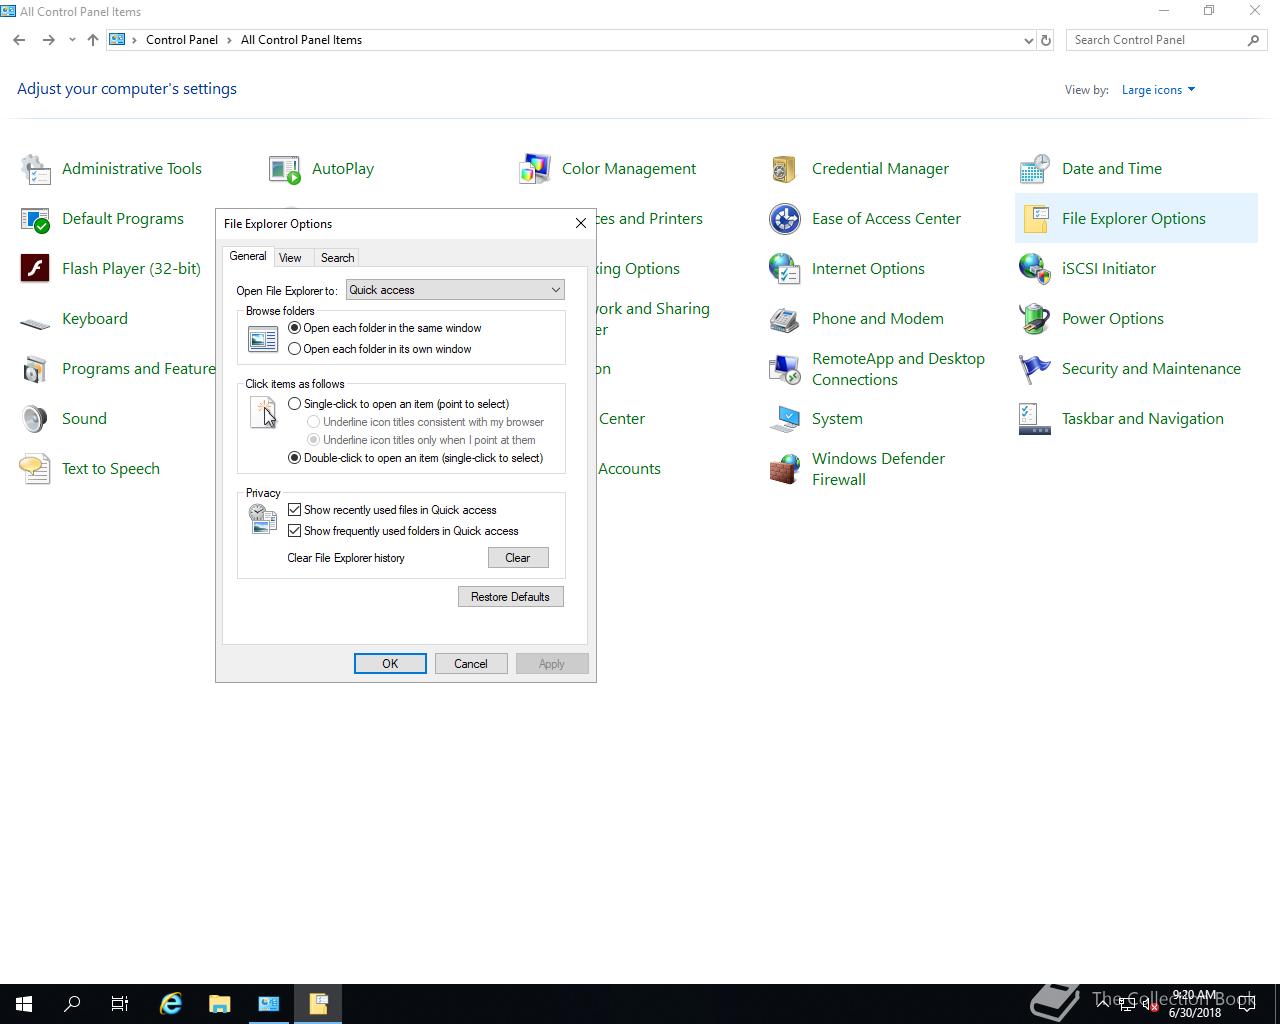1280x1024 pixels.
Task: Switch to the View tab
Action: (290, 258)
